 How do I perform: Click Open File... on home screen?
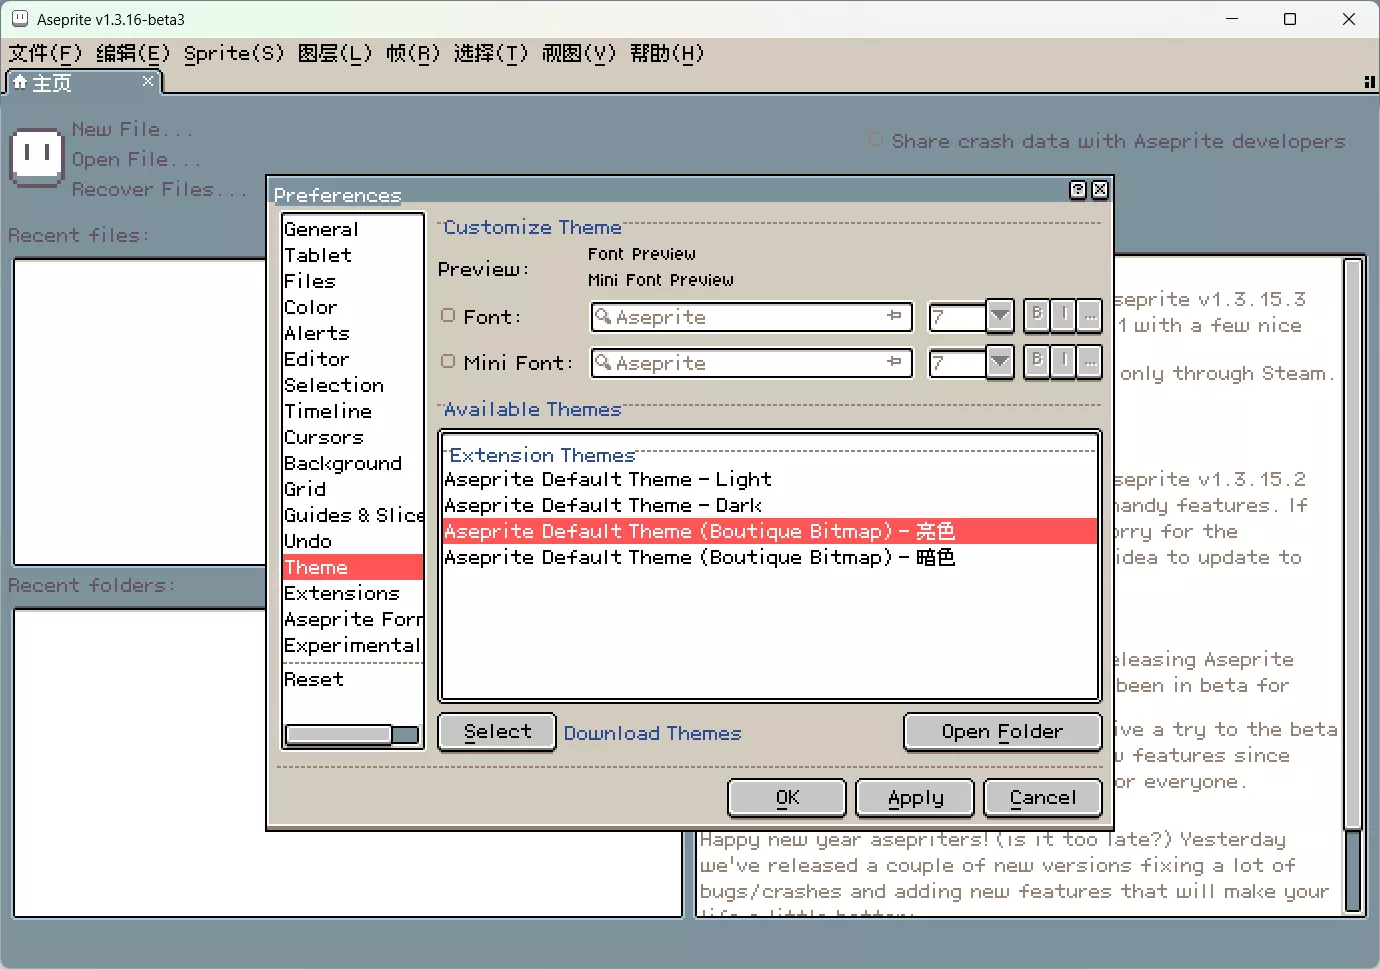(136, 159)
